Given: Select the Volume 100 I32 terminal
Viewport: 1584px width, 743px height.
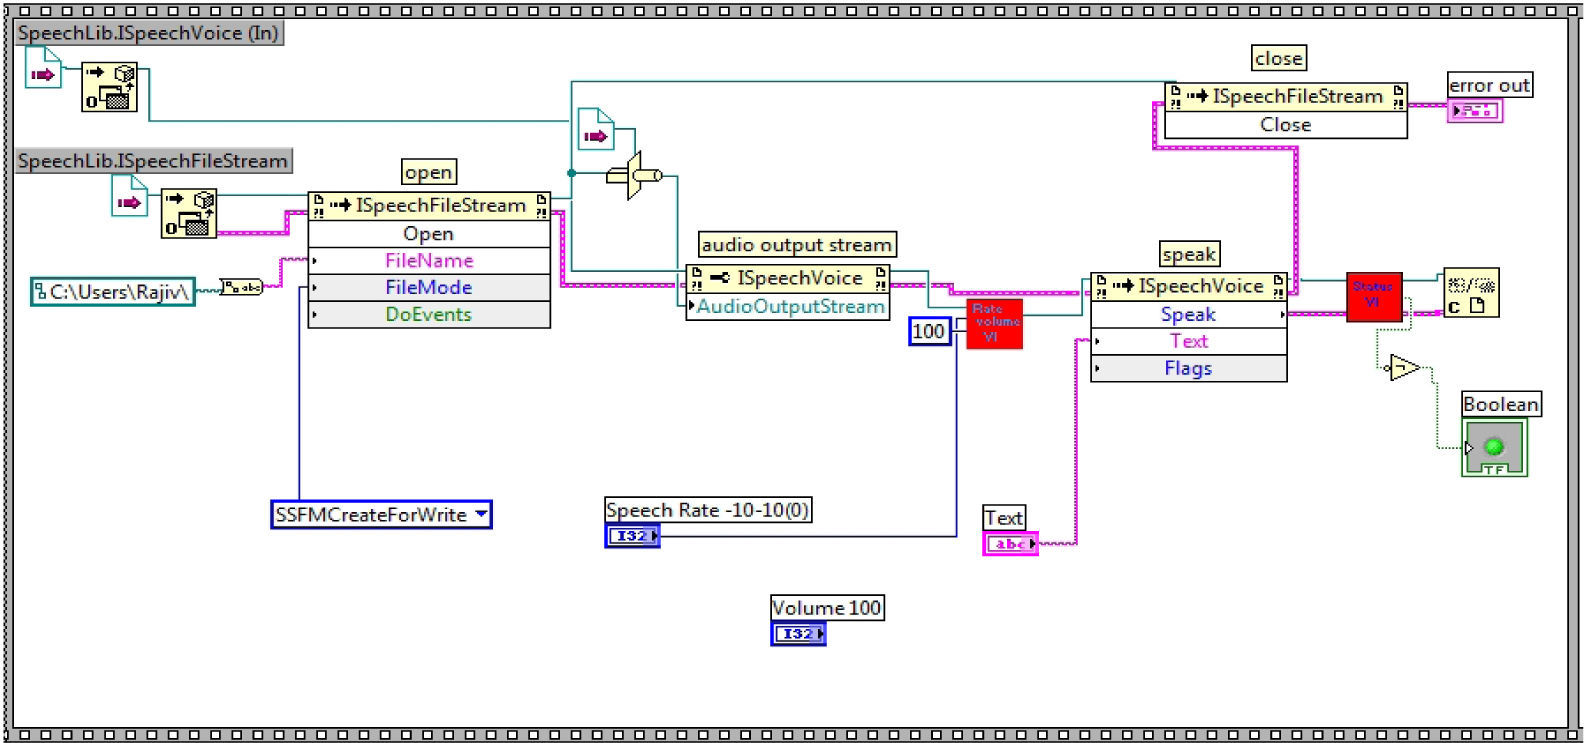Looking at the screenshot, I should [797, 633].
